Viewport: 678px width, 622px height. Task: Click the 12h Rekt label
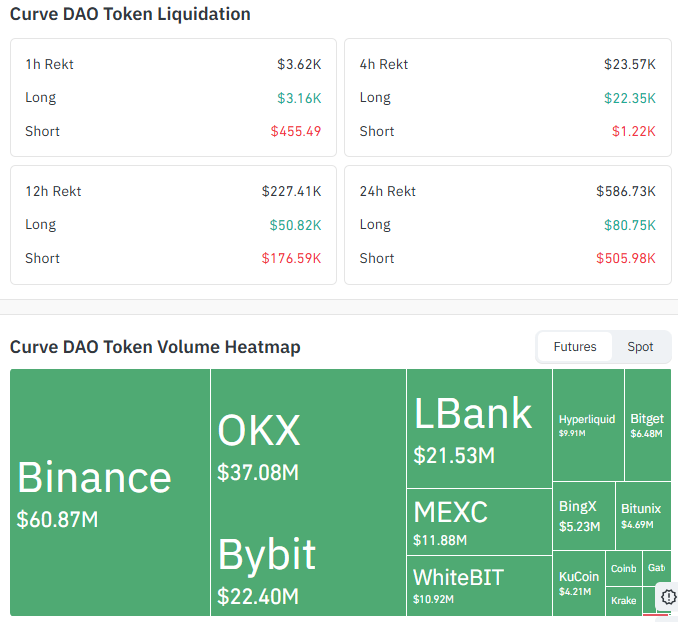point(53,191)
